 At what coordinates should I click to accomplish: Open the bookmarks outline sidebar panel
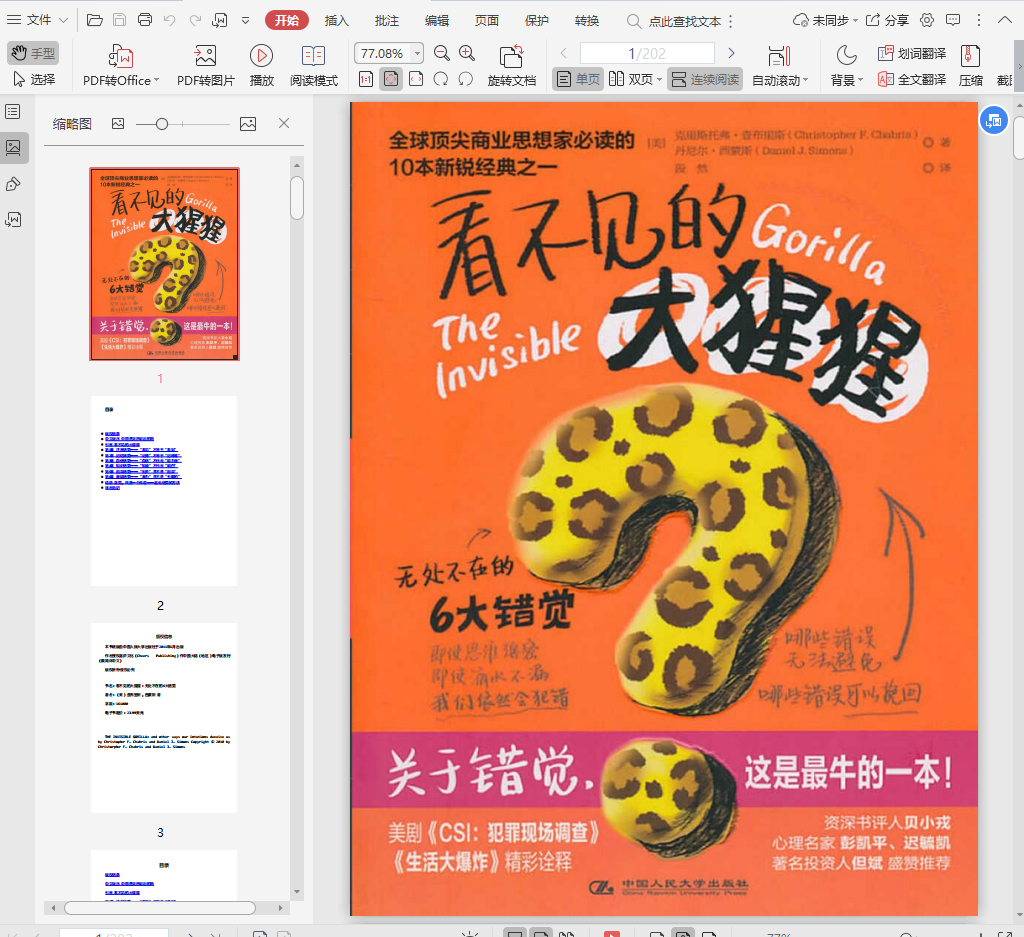[13, 111]
